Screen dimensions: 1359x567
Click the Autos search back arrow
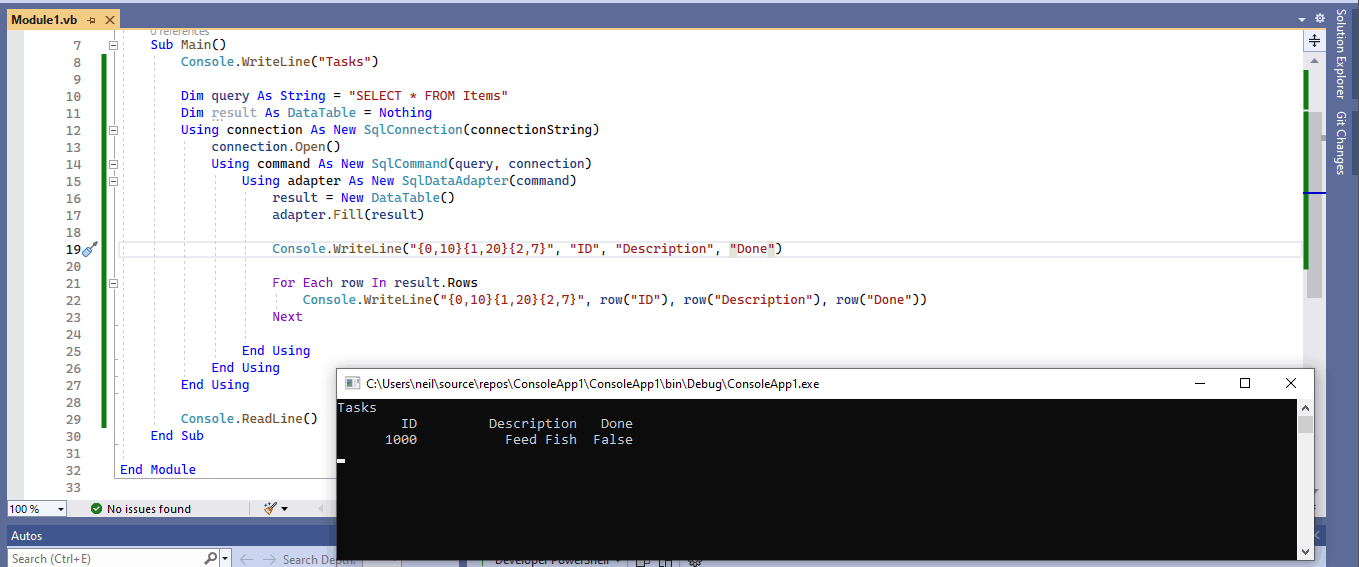247,559
